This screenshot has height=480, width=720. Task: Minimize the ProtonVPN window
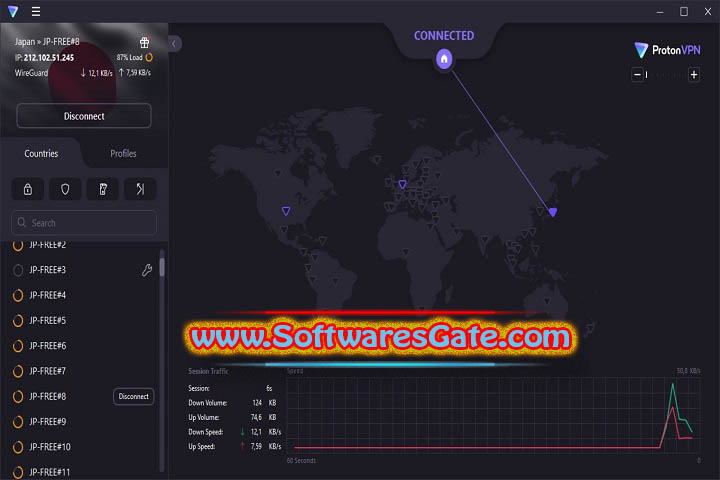coord(660,12)
